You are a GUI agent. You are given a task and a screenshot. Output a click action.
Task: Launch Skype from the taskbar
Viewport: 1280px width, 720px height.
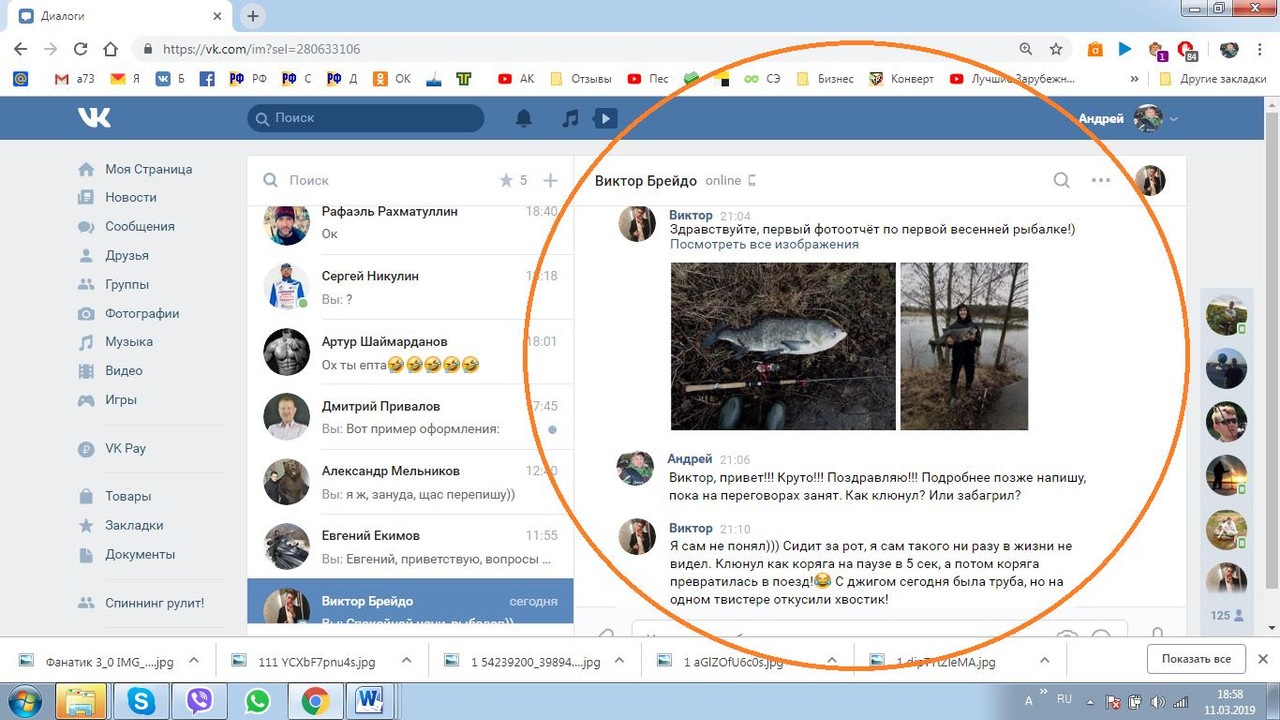pos(141,701)
